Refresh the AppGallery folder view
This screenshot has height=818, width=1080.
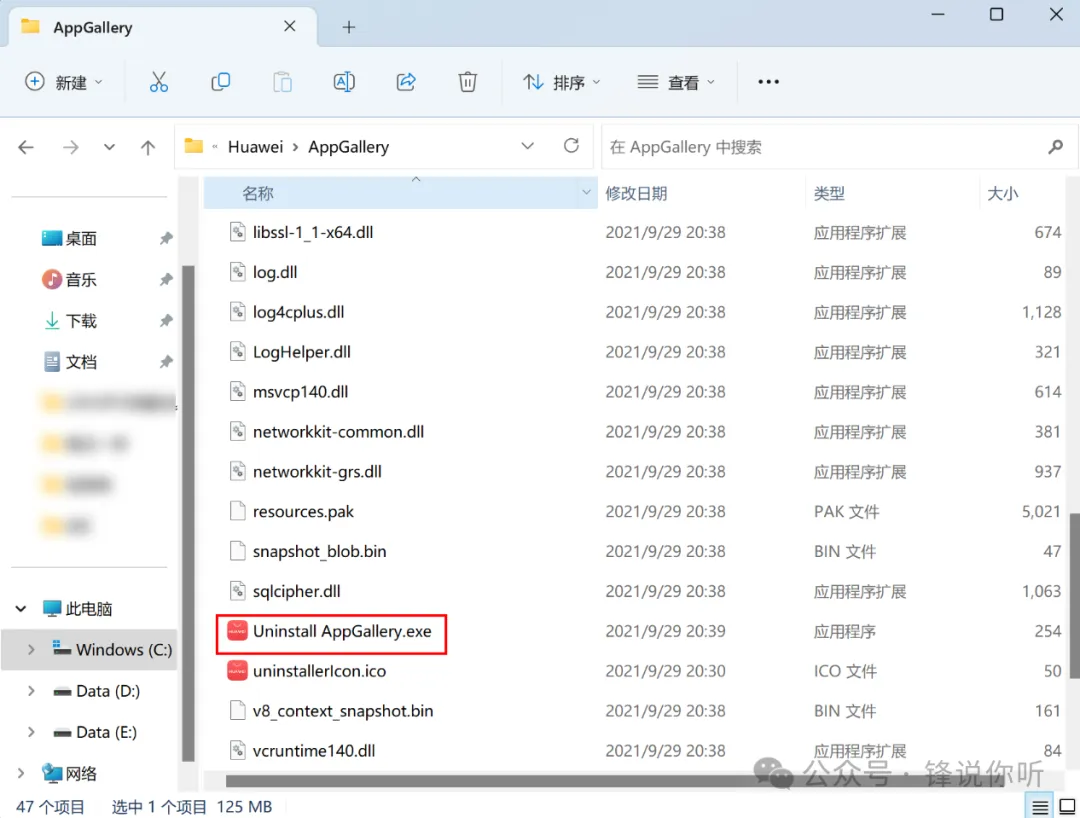(571, 146)
